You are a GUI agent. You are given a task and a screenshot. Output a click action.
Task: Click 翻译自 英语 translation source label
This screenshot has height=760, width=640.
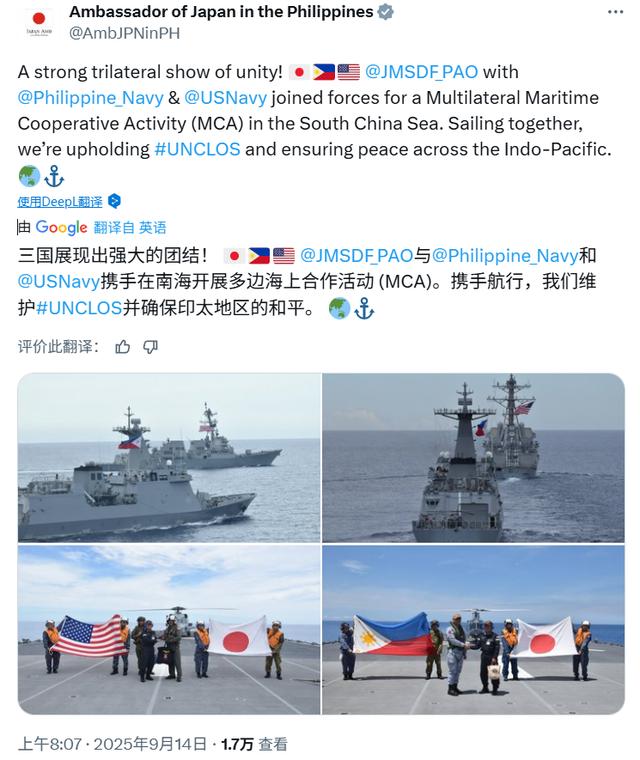coord(130,227)
